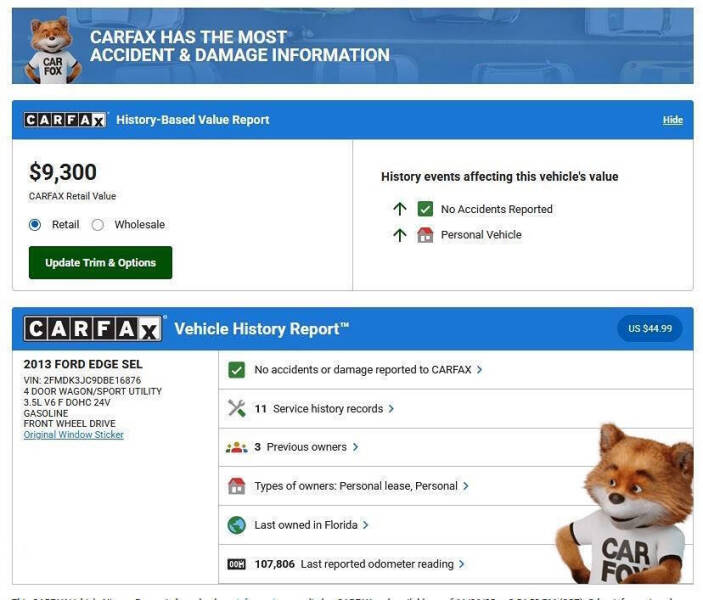703x600 pixels.
Task: Click the CARFAX logo in Vehicle History Report header
Action: coord(93,329)
